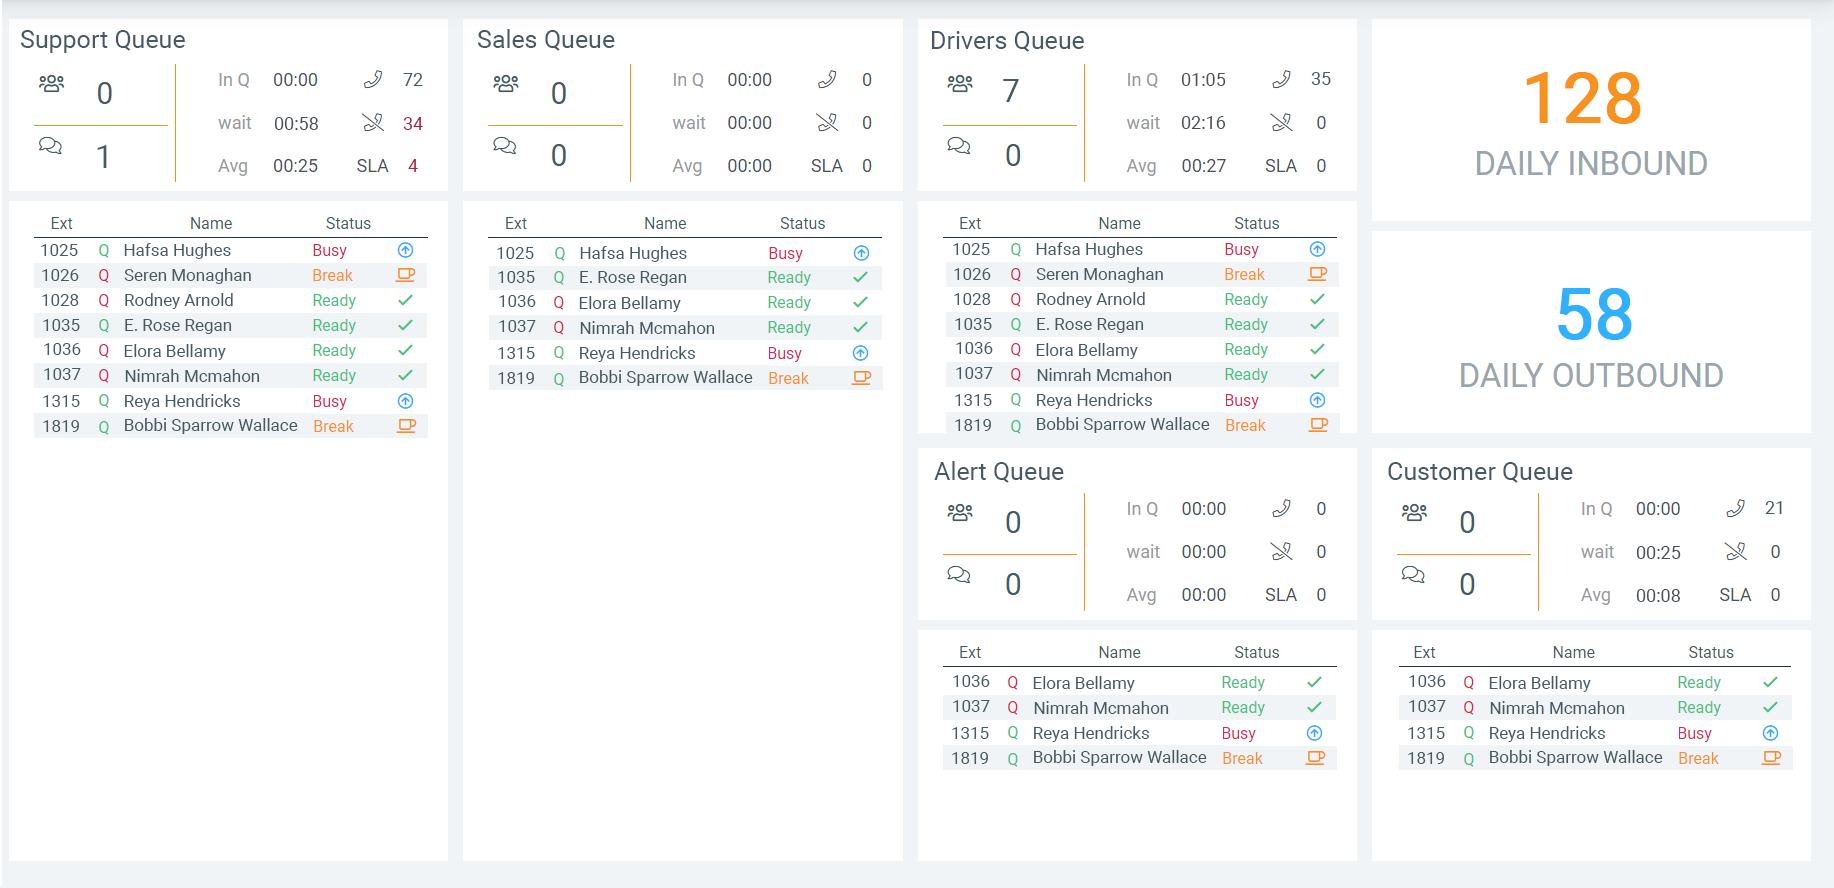
Task: Click the Break cup icon for Bobbi Sparrow Wallace in Customer
Action: coord(1771,758)
